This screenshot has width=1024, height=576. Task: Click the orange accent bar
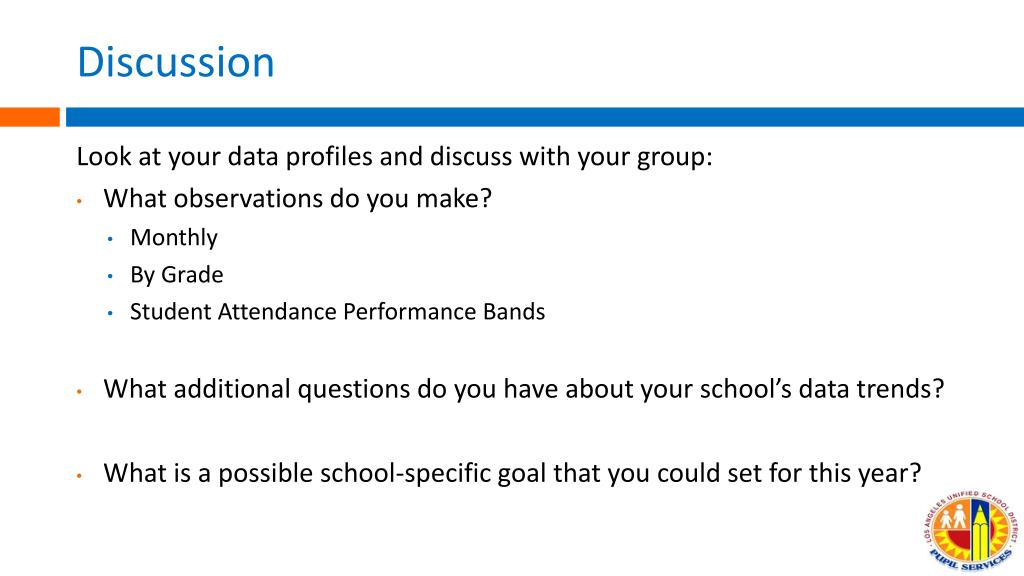[30, 117]
